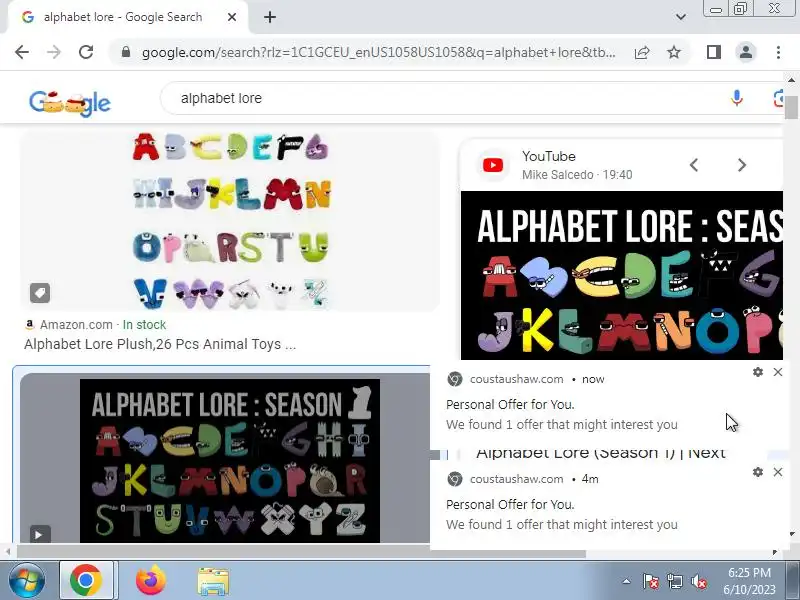Open settings for the 4m coustaushaw notification
The width and height of the screenshot is (800, 600).
[758, 472]
